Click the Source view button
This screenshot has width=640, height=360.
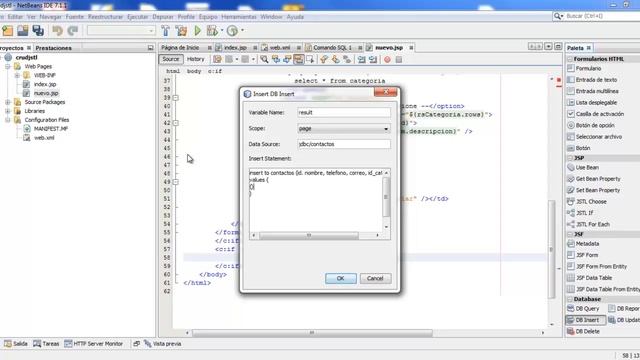click(171, 59)
